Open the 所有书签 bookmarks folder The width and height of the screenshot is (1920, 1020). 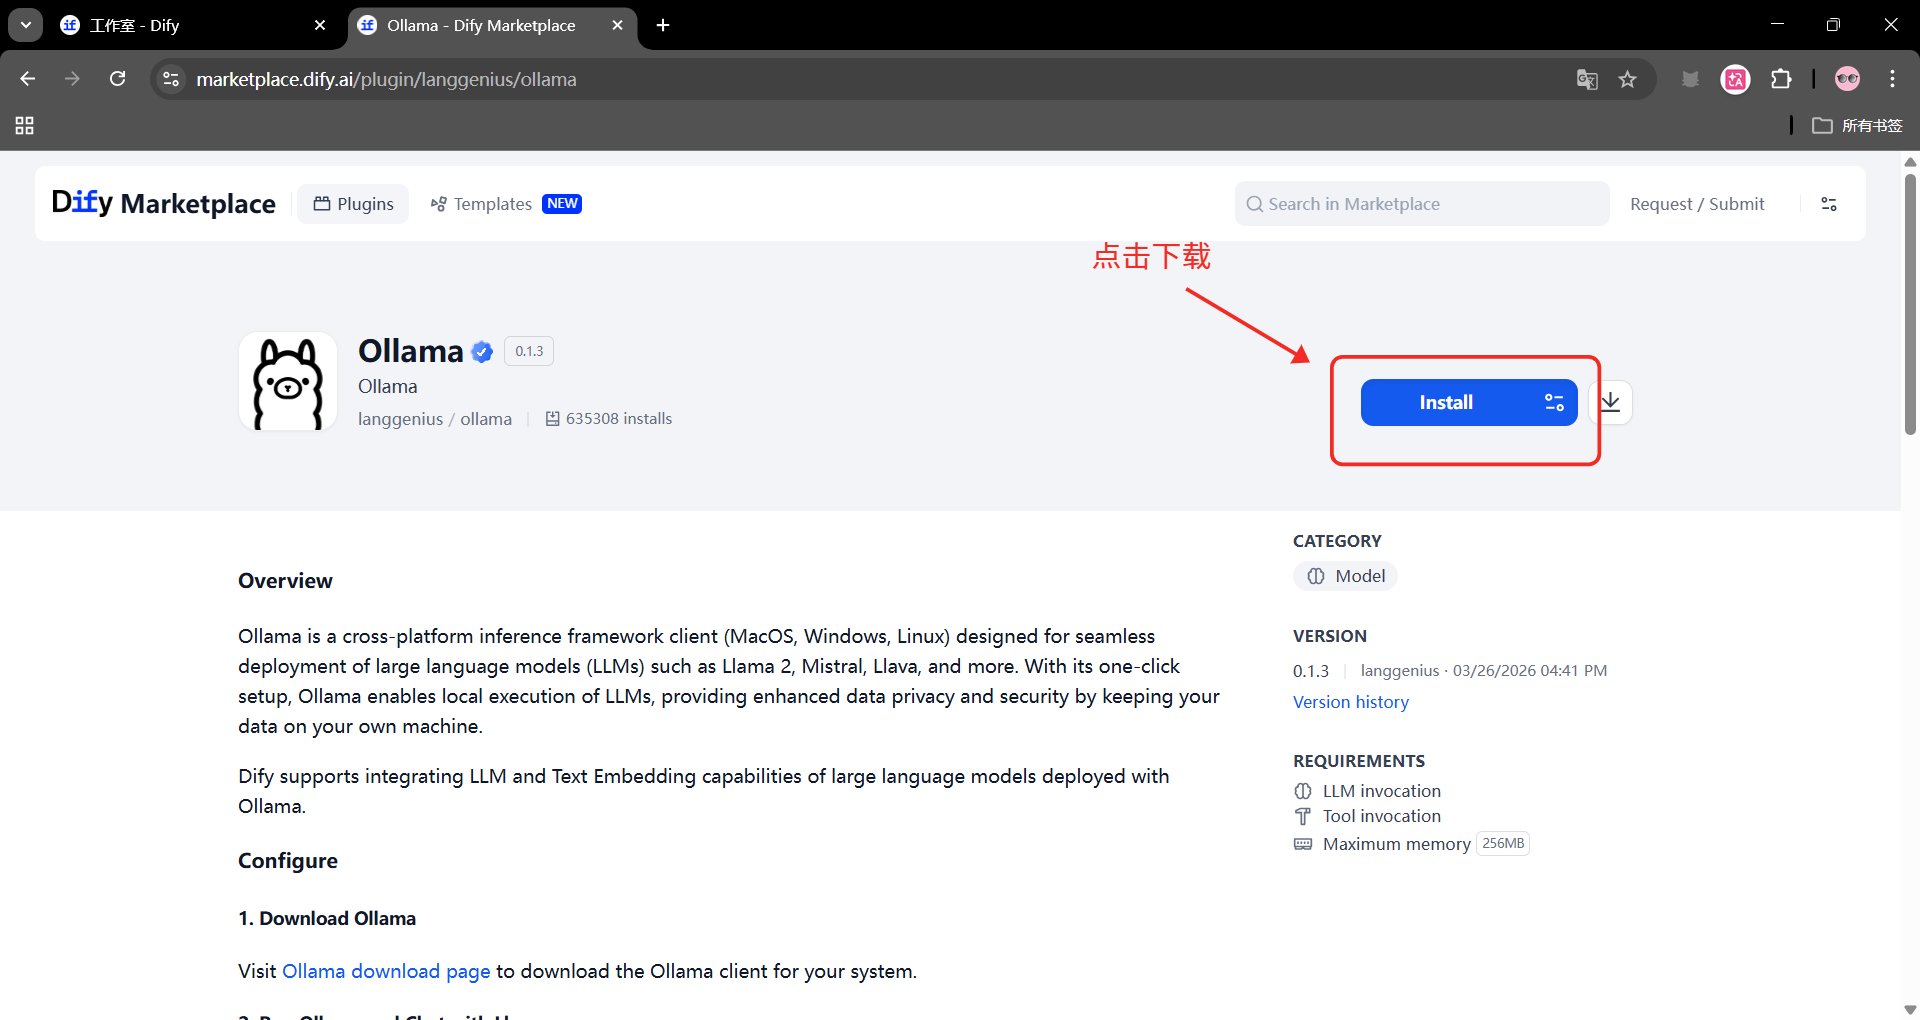point(1857,125)
